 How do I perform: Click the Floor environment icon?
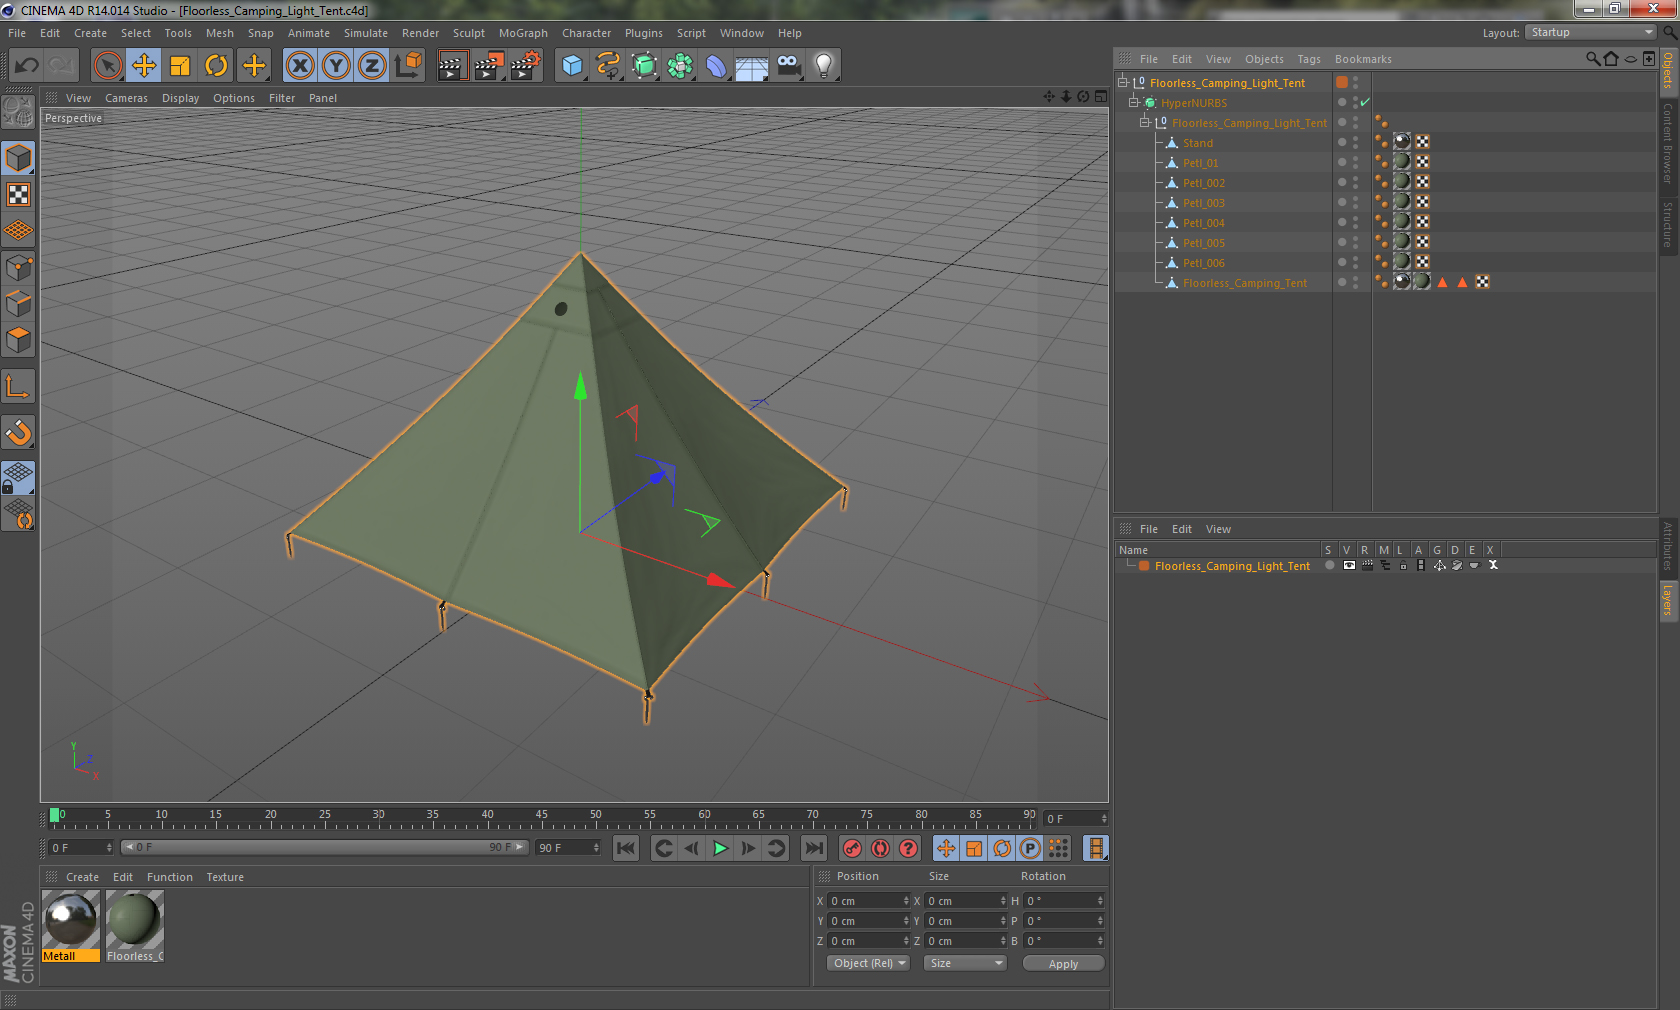752,66
